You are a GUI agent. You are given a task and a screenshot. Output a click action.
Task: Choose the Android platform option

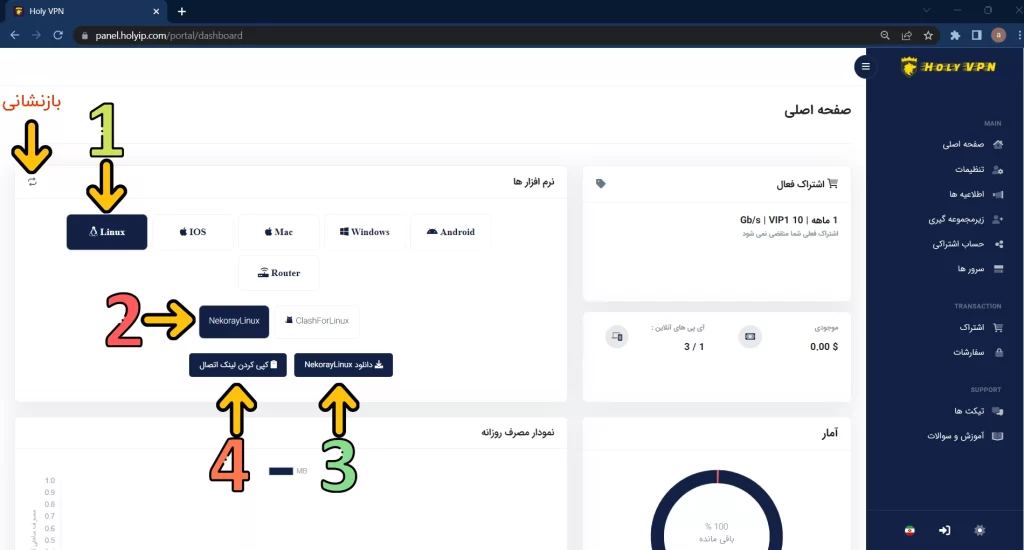click(451, 232)
